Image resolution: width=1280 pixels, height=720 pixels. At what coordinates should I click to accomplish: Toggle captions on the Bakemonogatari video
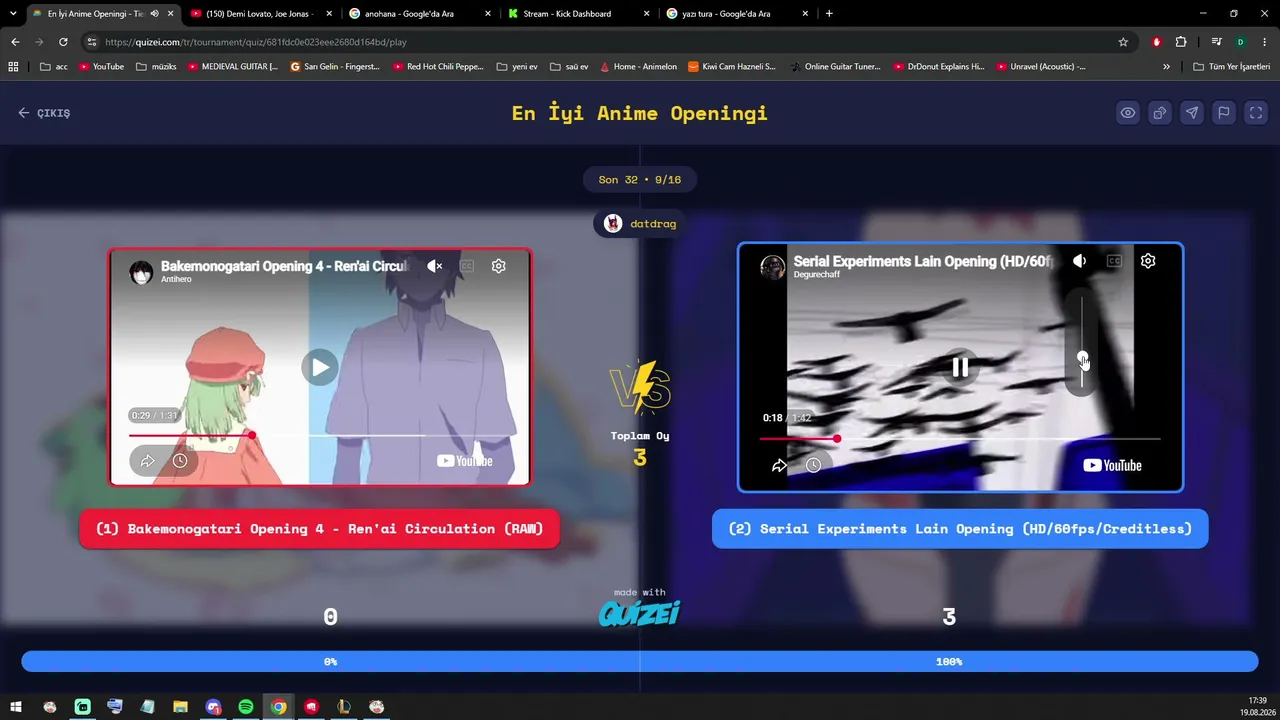[x=467, y=266]
